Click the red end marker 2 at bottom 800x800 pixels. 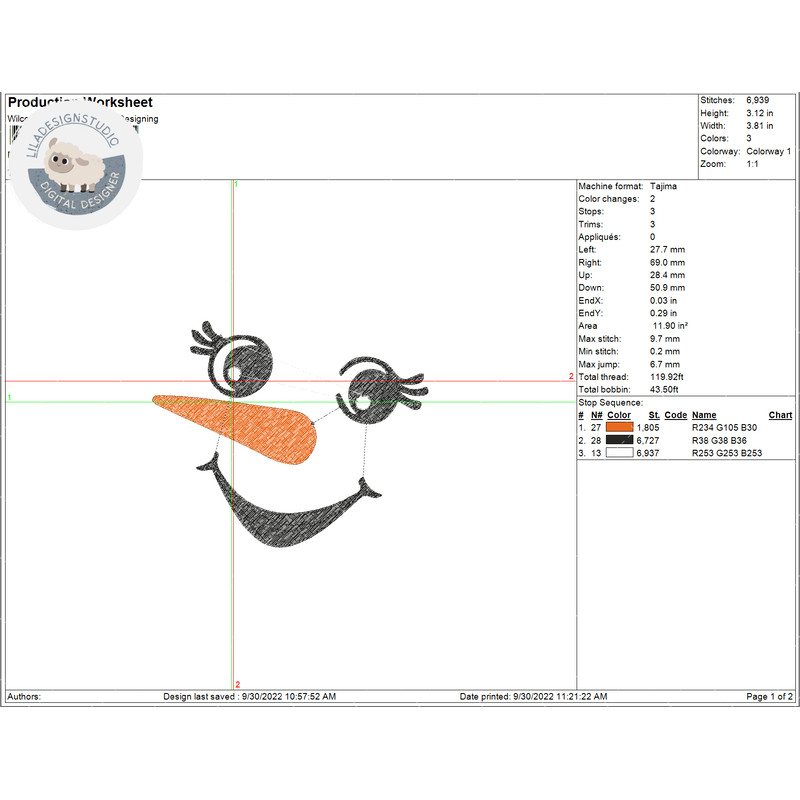(x=237, y=684)
